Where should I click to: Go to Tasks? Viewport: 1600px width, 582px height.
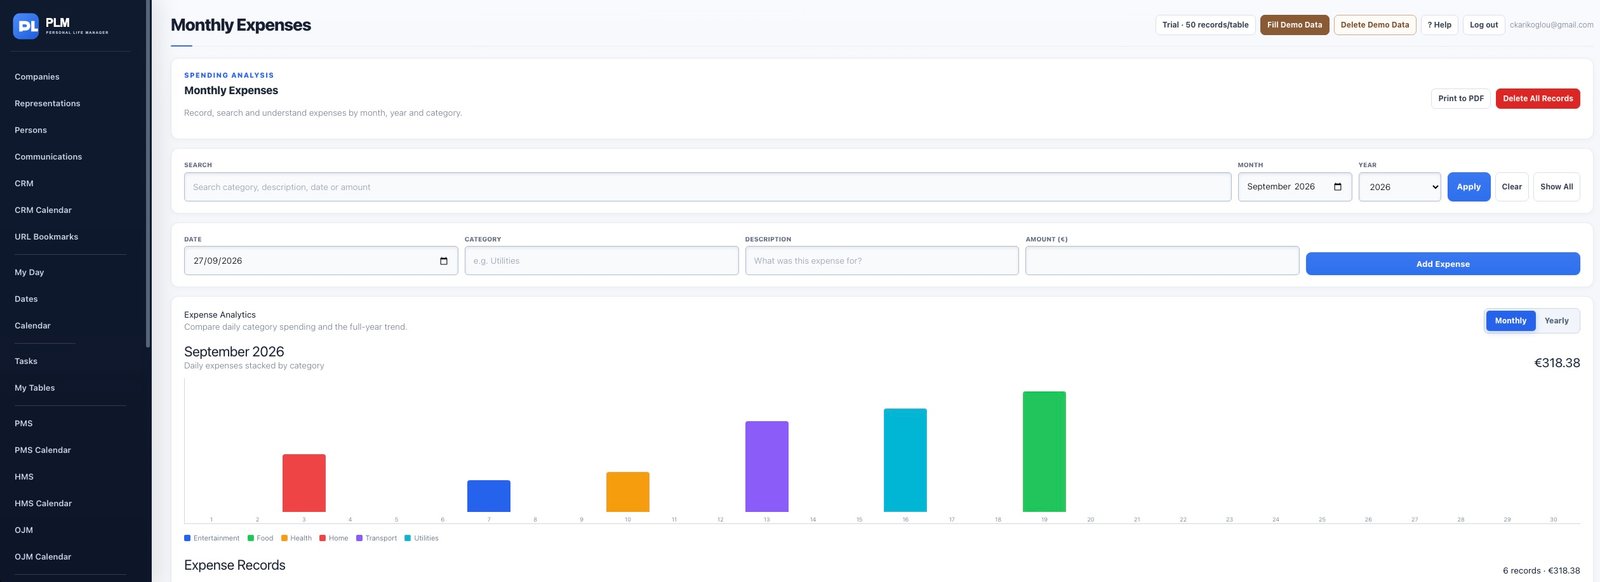[26, 361]
